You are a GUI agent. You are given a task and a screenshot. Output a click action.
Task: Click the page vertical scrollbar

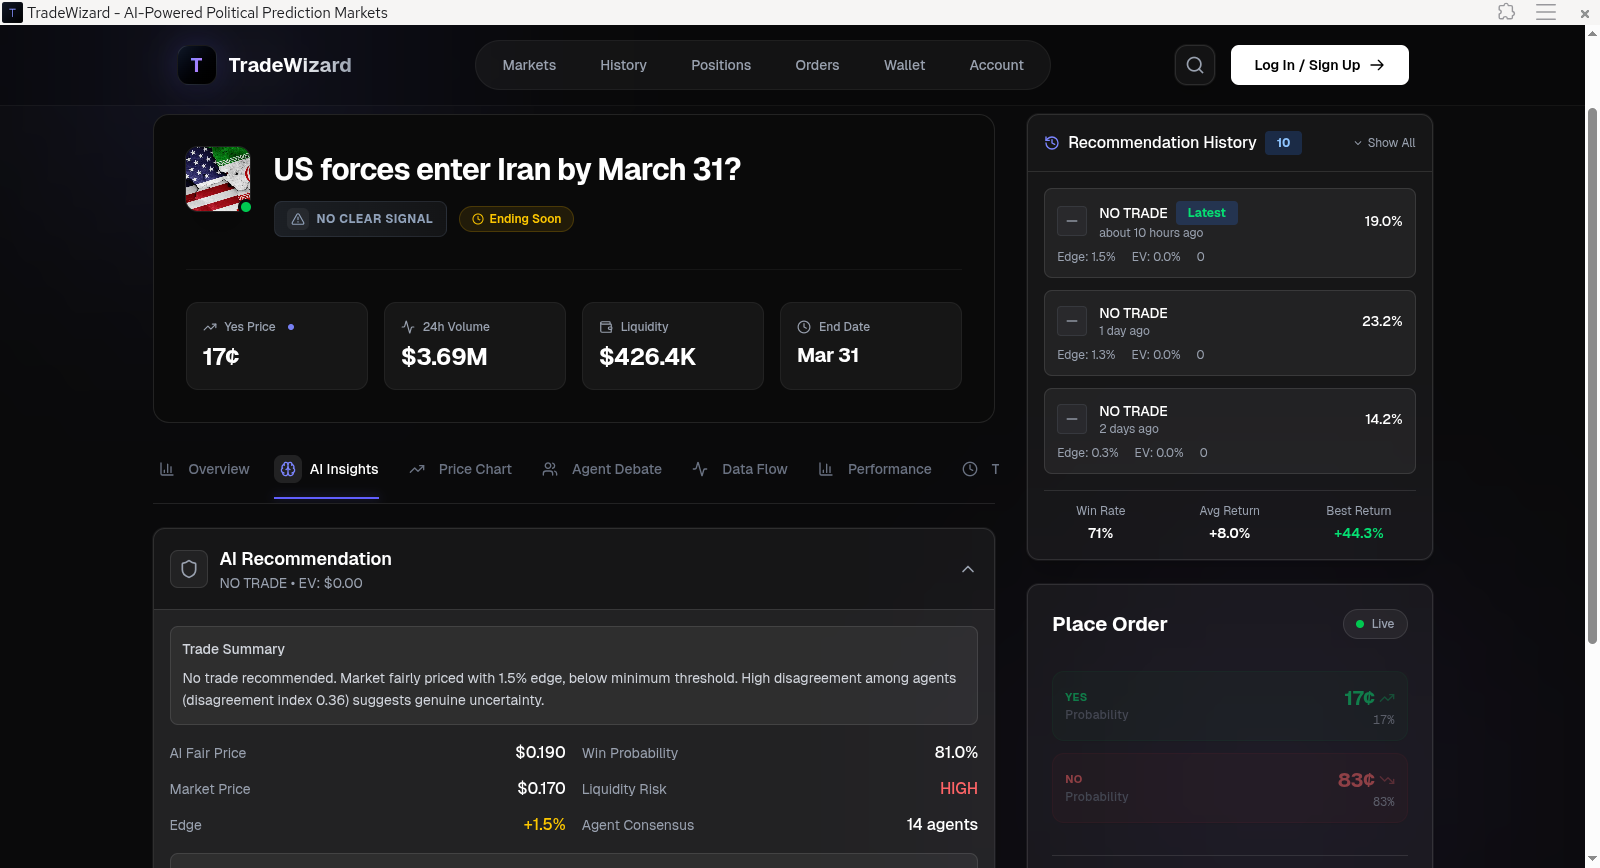click(1592, 375)
